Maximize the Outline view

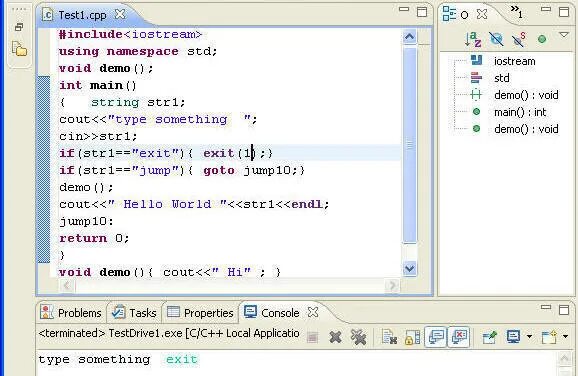click(x=564, y=12)
